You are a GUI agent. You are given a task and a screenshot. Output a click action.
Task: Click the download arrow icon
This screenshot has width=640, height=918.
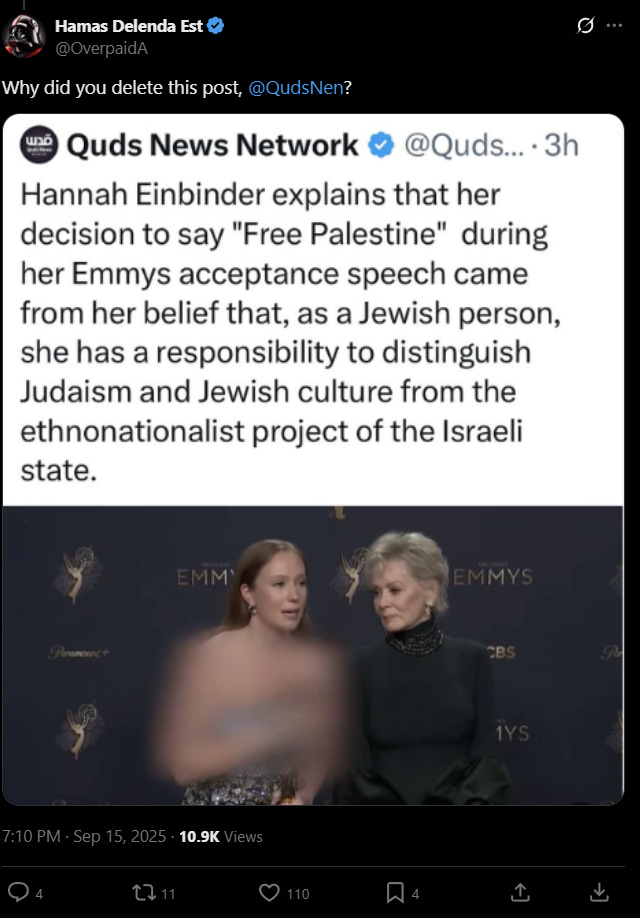599,892
